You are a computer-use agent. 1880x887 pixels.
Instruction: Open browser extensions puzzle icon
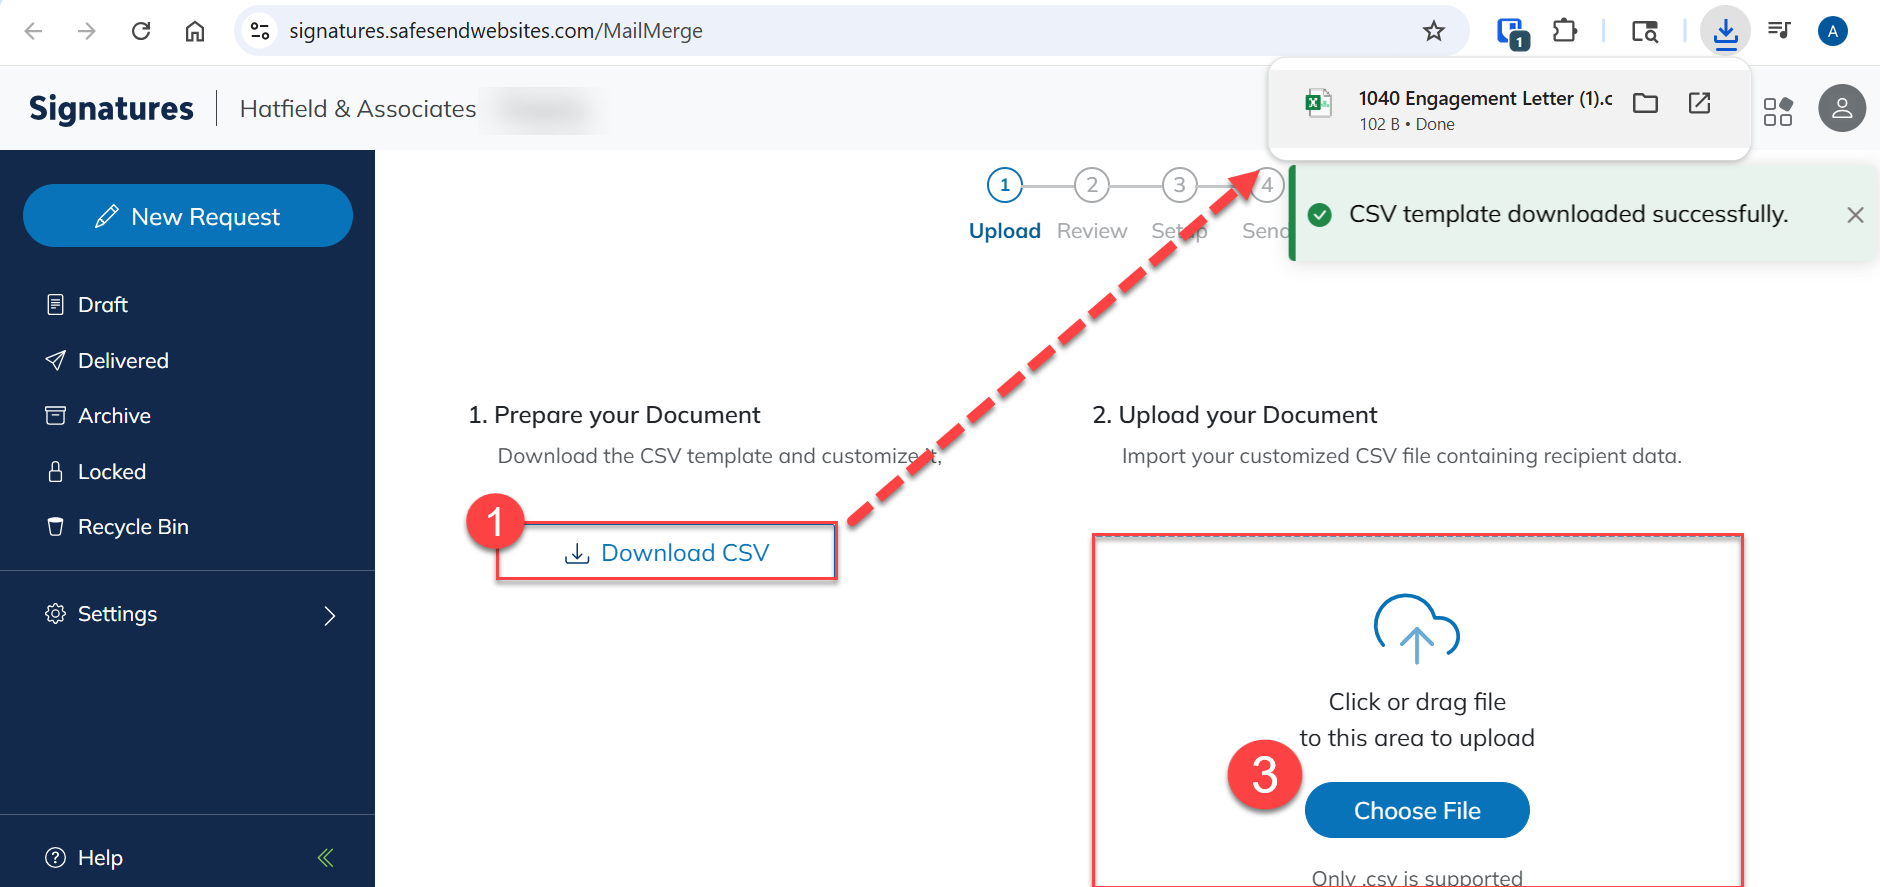point(1564,31)
